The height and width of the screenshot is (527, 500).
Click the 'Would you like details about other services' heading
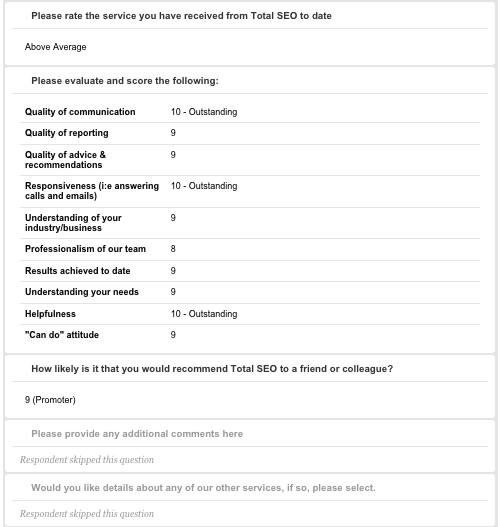203,488
